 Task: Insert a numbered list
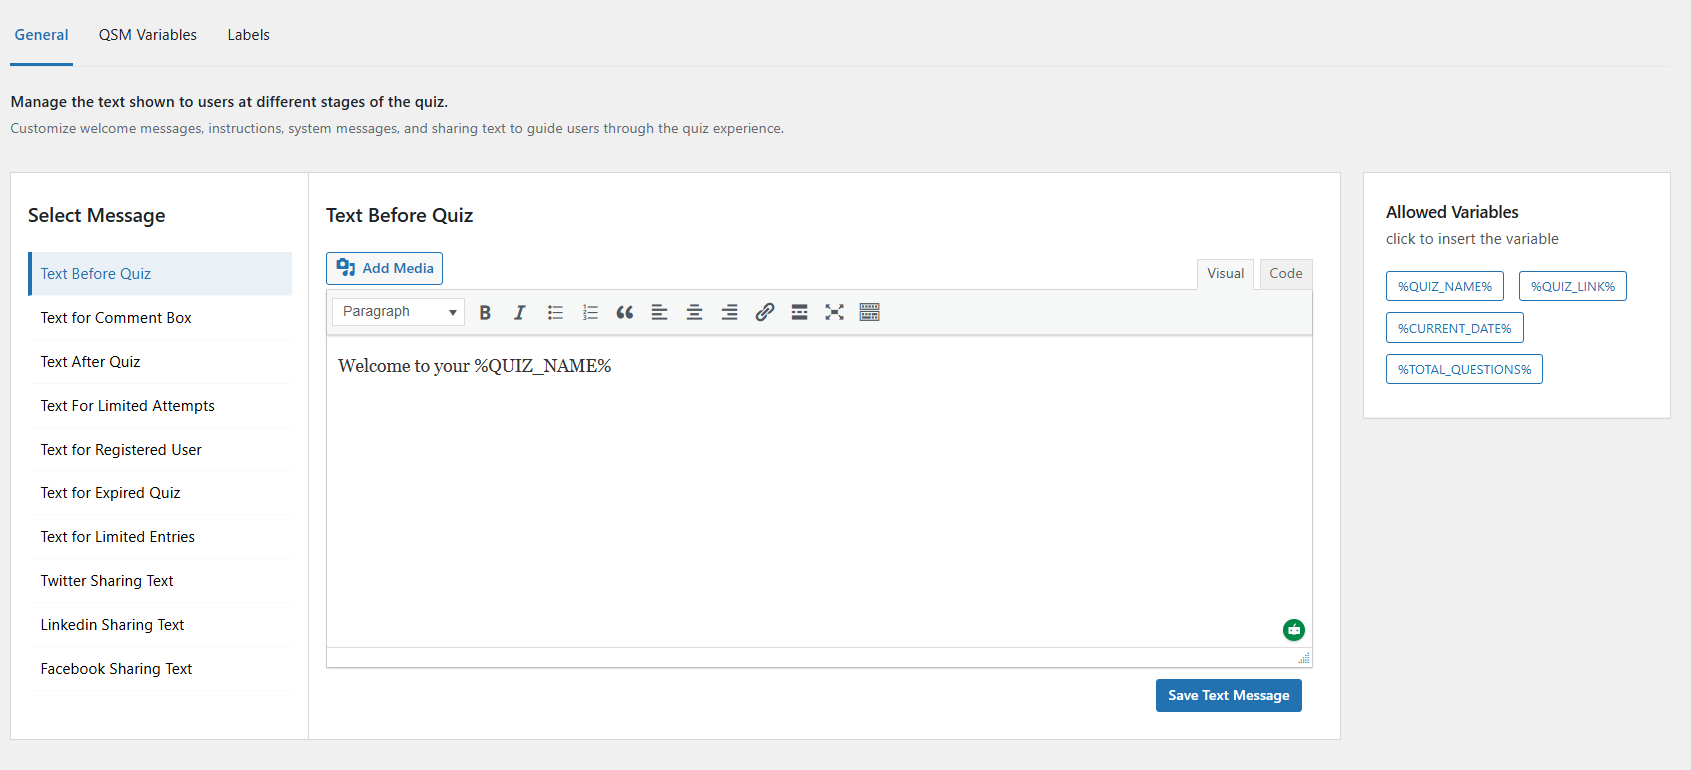click(590, 312)
